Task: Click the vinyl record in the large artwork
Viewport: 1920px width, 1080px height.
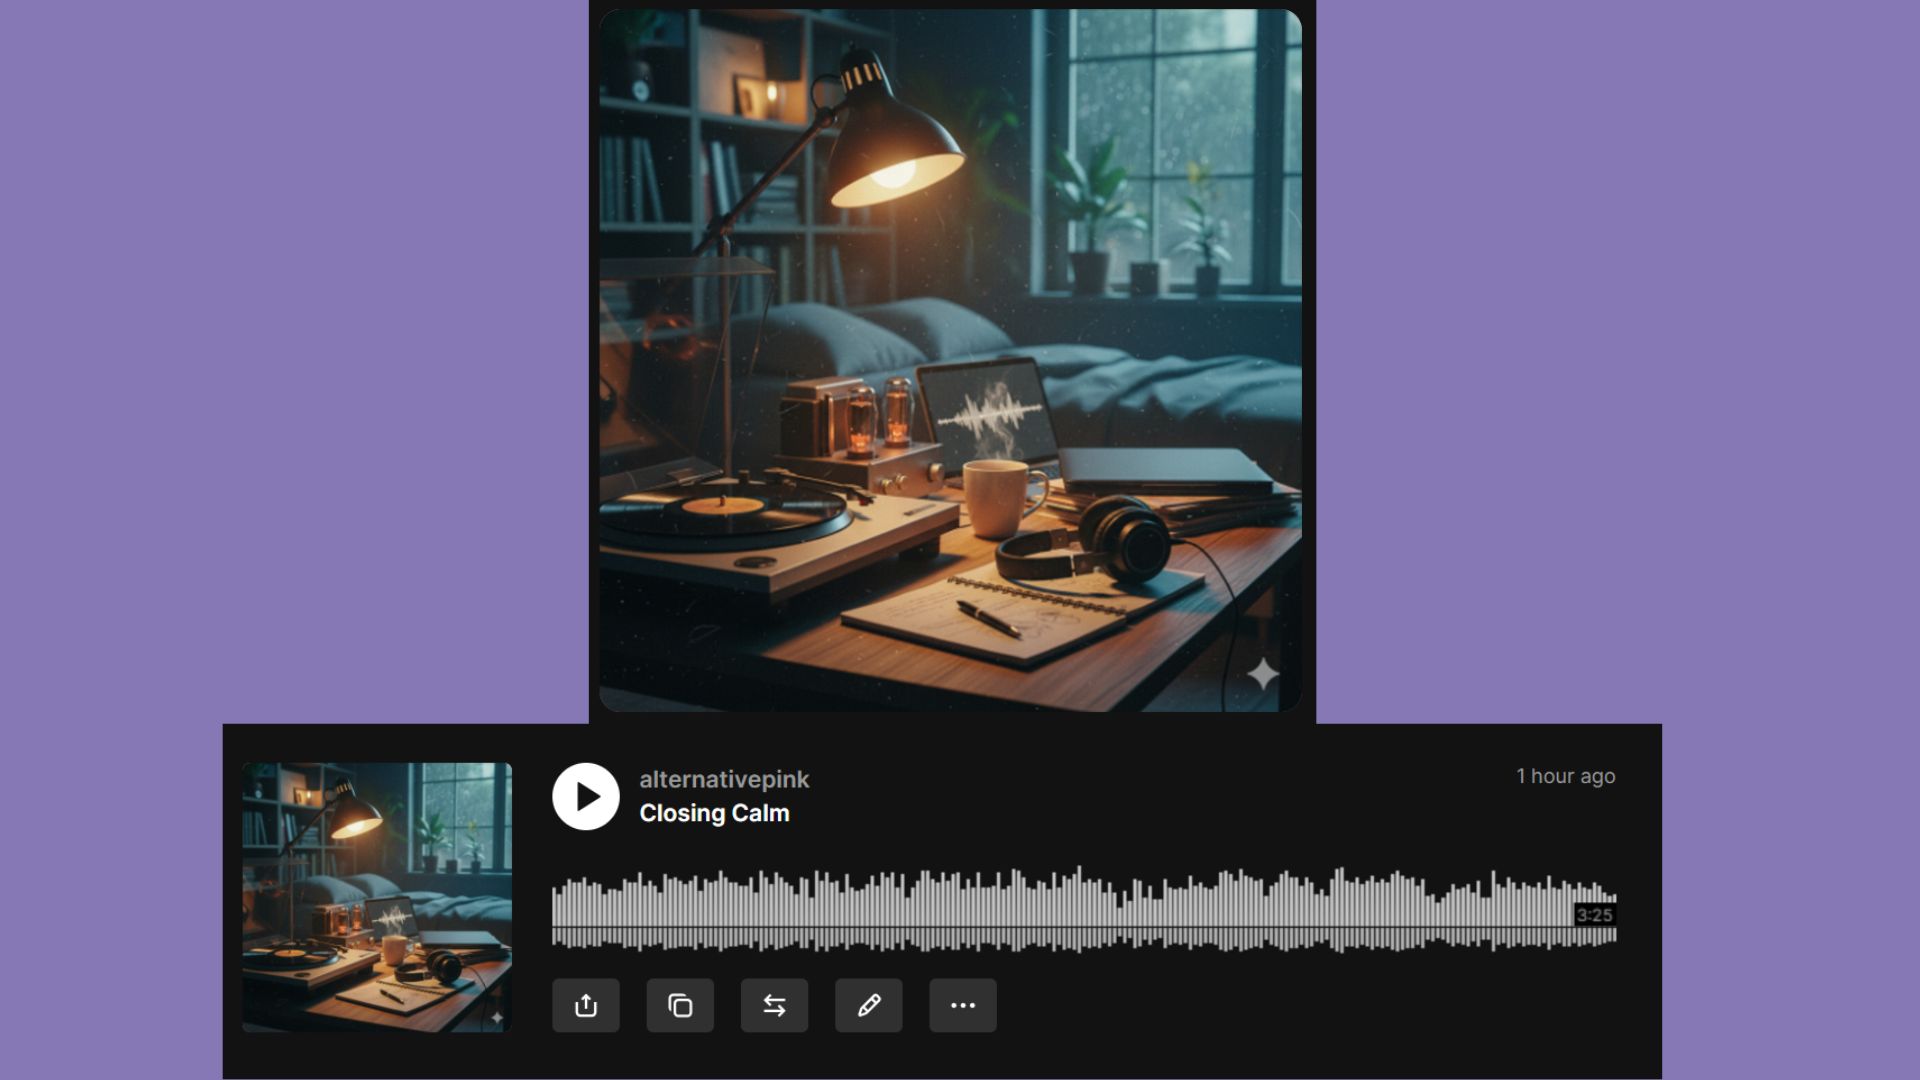Action: (725, 510)
